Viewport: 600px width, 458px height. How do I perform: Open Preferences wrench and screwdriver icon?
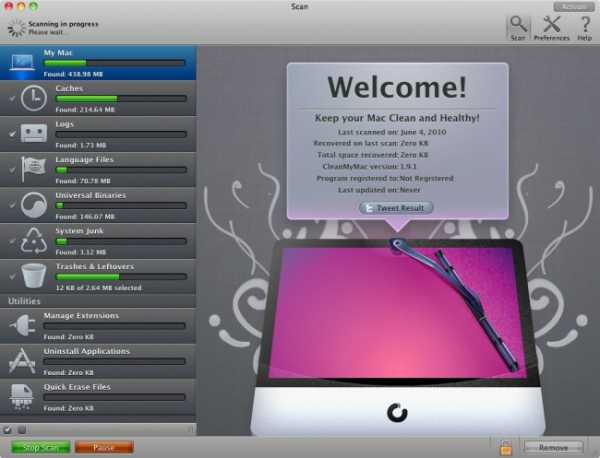coord(551,24)
